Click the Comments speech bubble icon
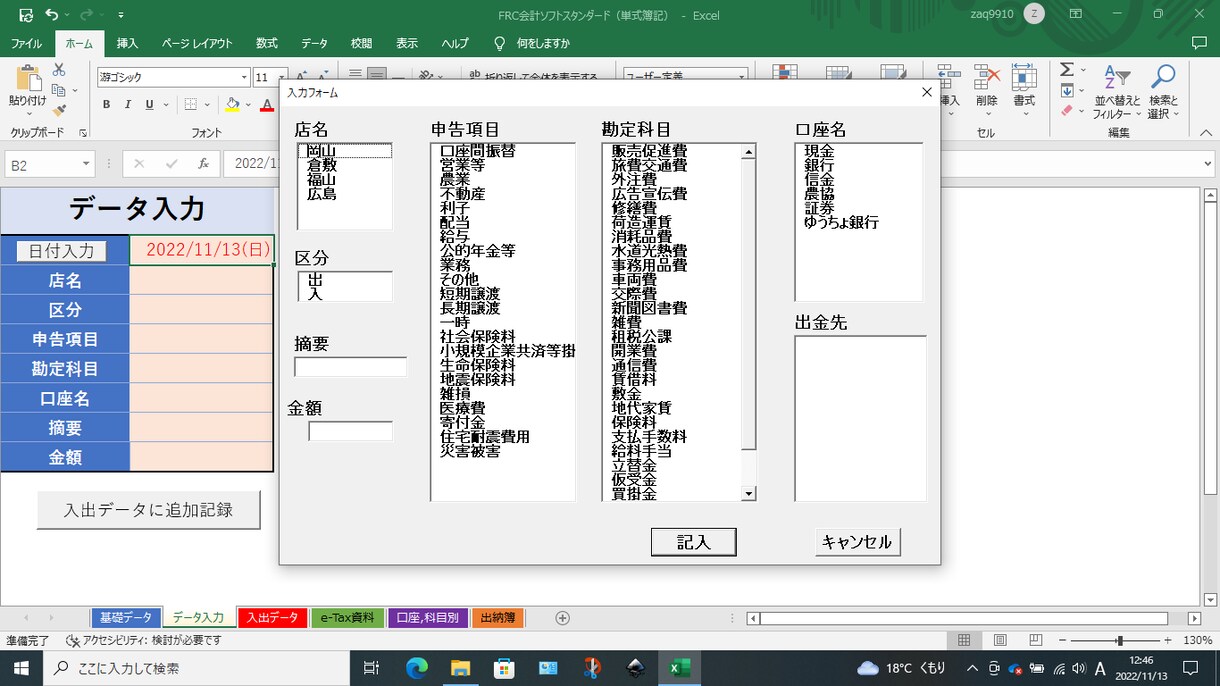This screenshot has height=686, width=1220. point(1200,43)
